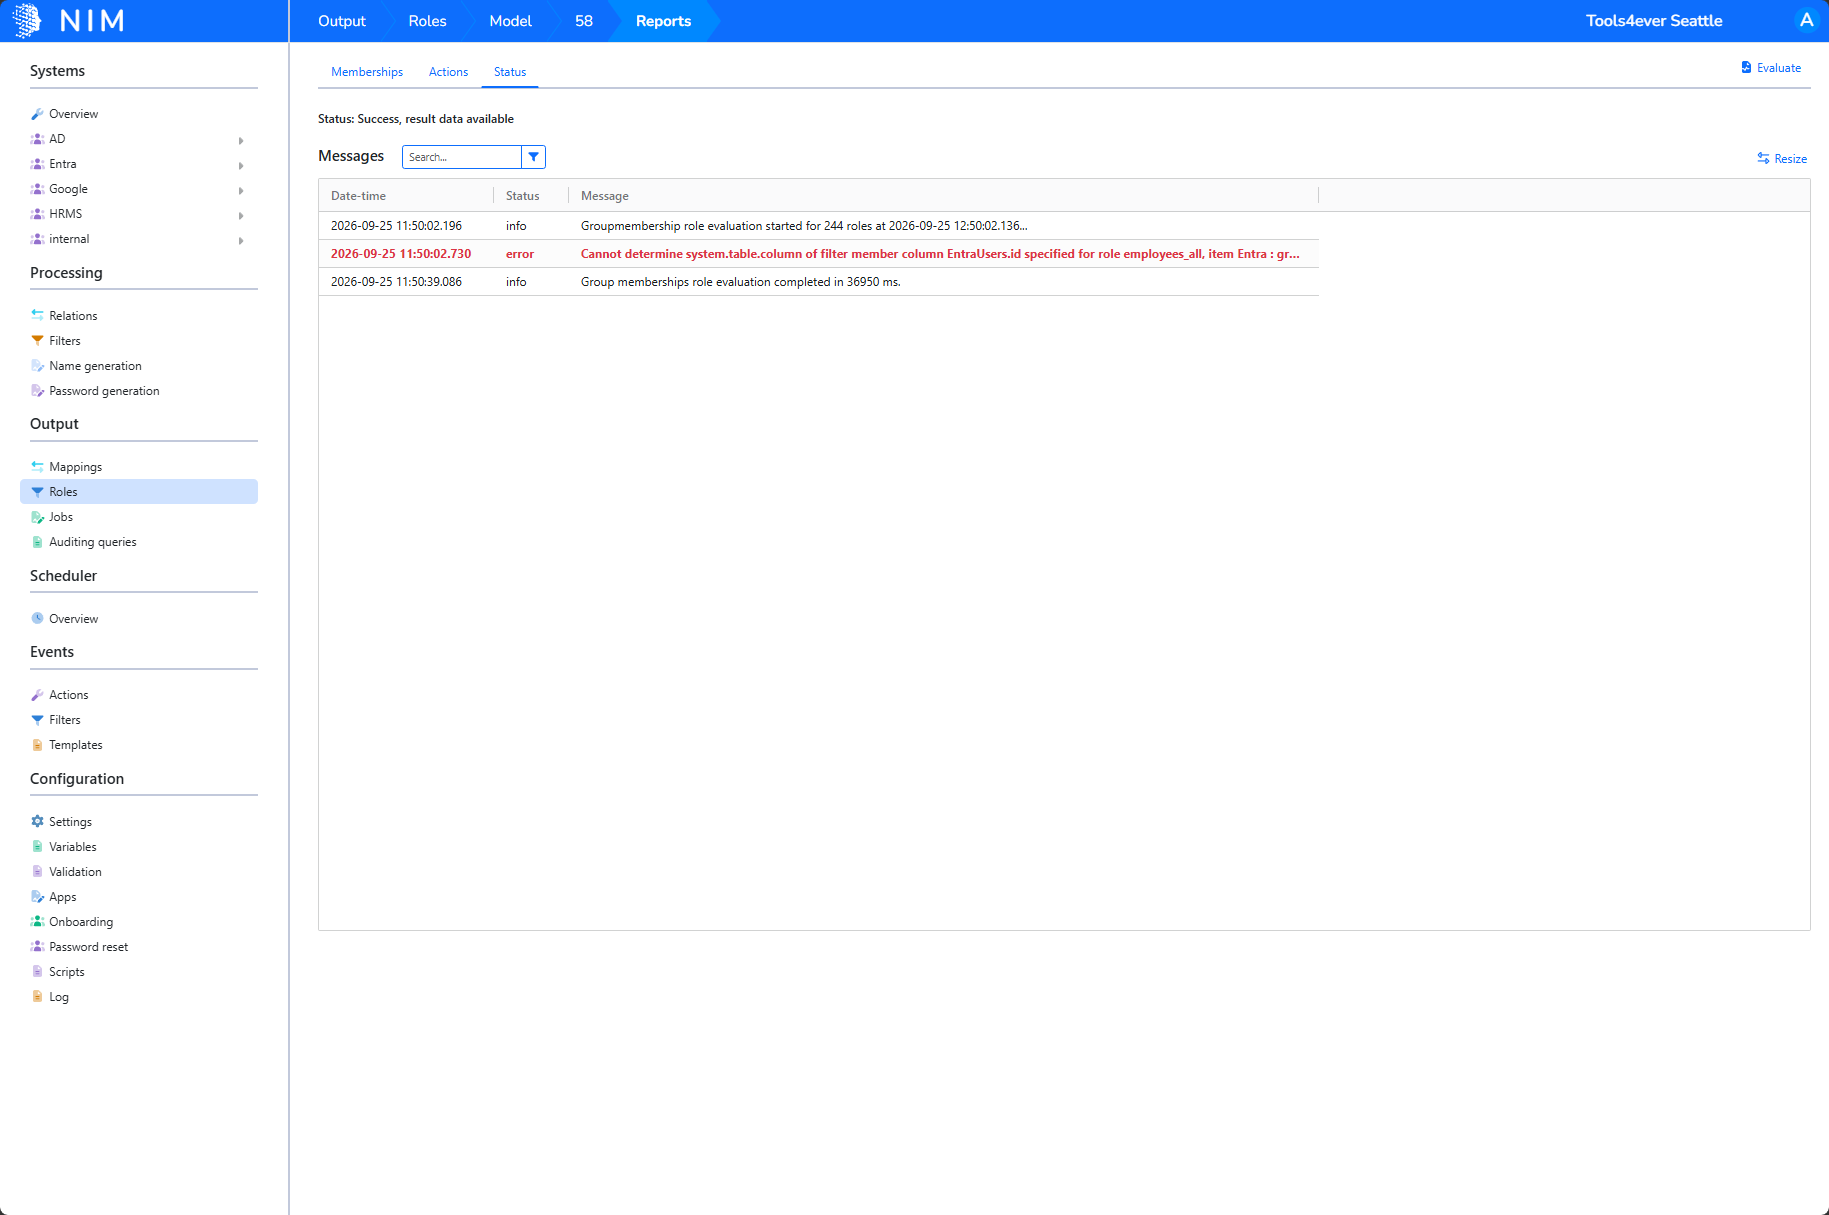Go to Roles in the breadcrumb
1829x1215 pixels.
pyautogui.click(x=427, y=21)
